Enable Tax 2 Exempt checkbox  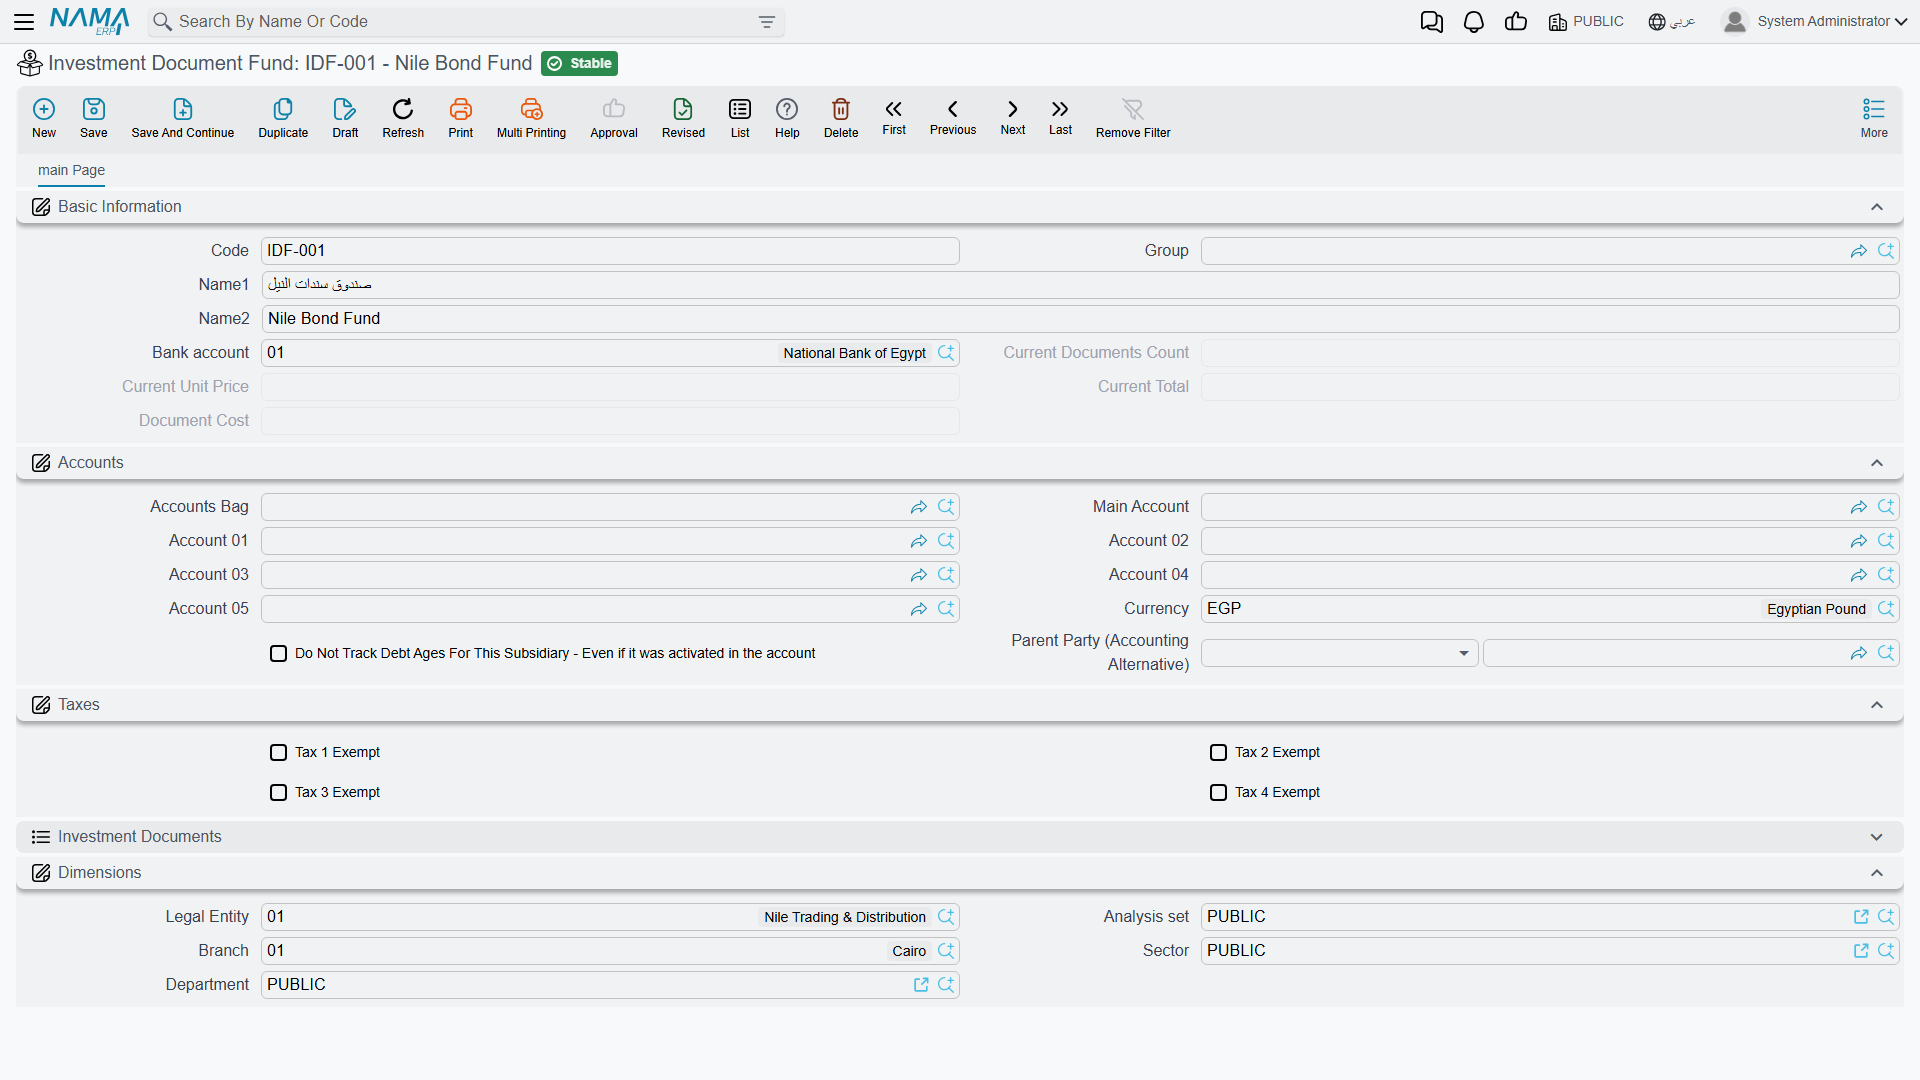[1219, 752]
